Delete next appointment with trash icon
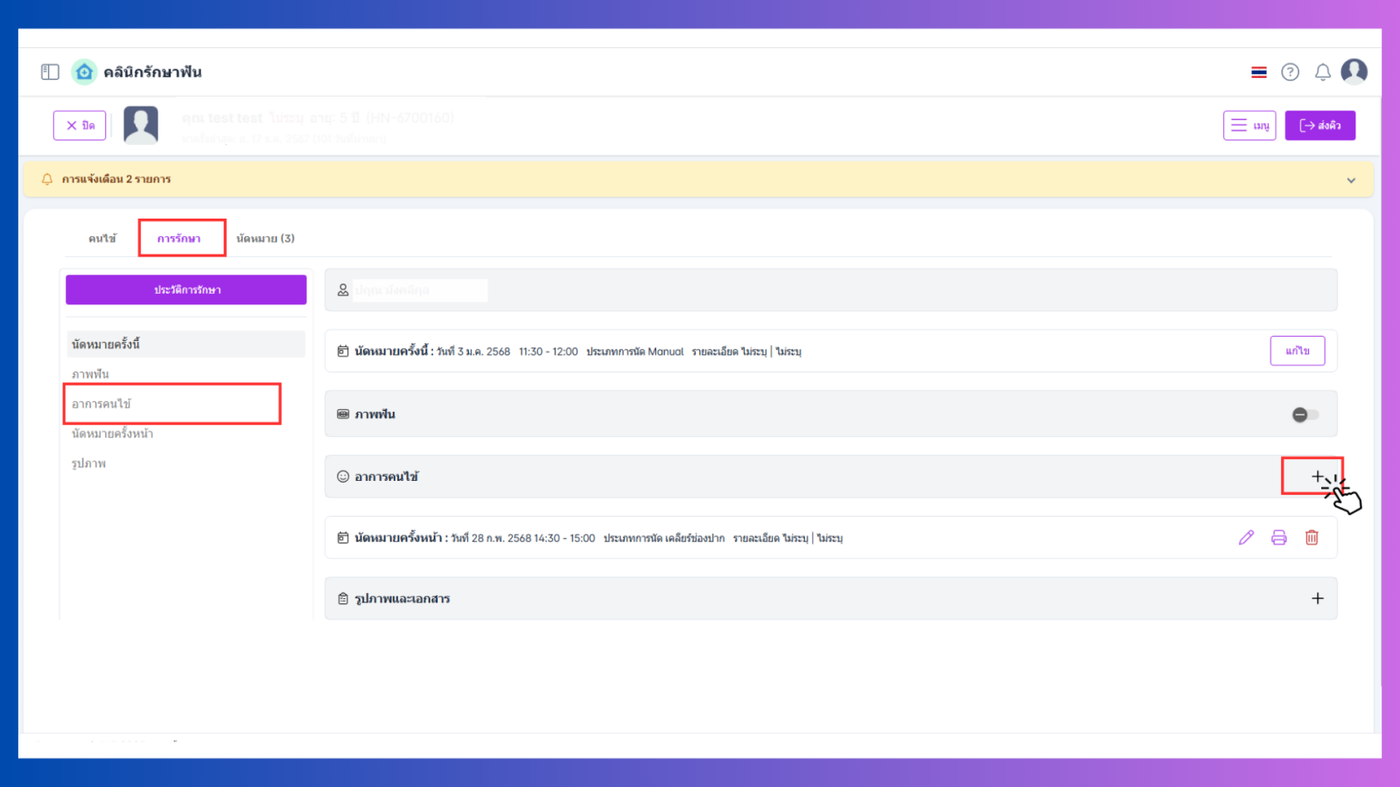Image resolution: width=1400 pixels, height=787 pixels. (x=1312, y=538)
